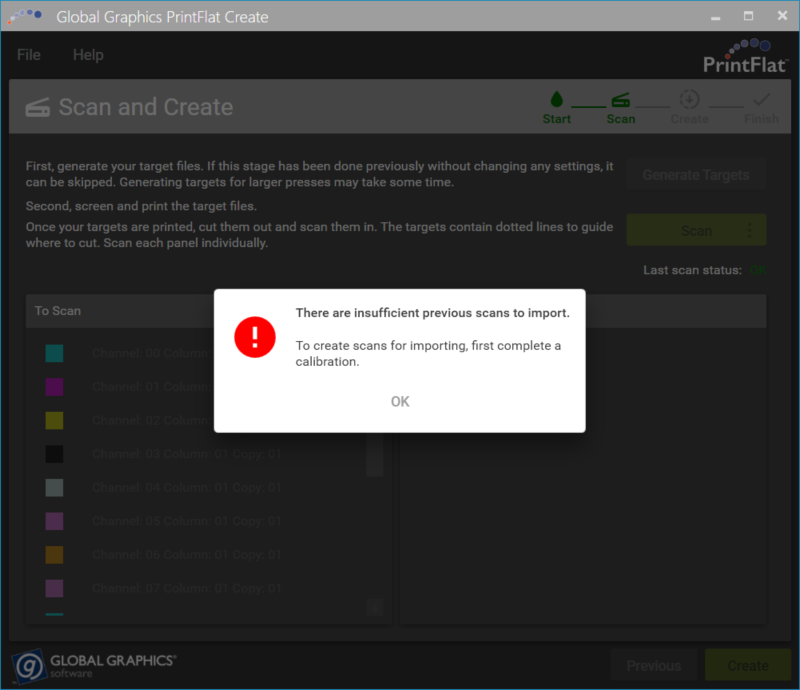The width and height of the screenshot is (800, 690).
Task: Click the To Scan list scrollbar down arrow
Action: 375,606
